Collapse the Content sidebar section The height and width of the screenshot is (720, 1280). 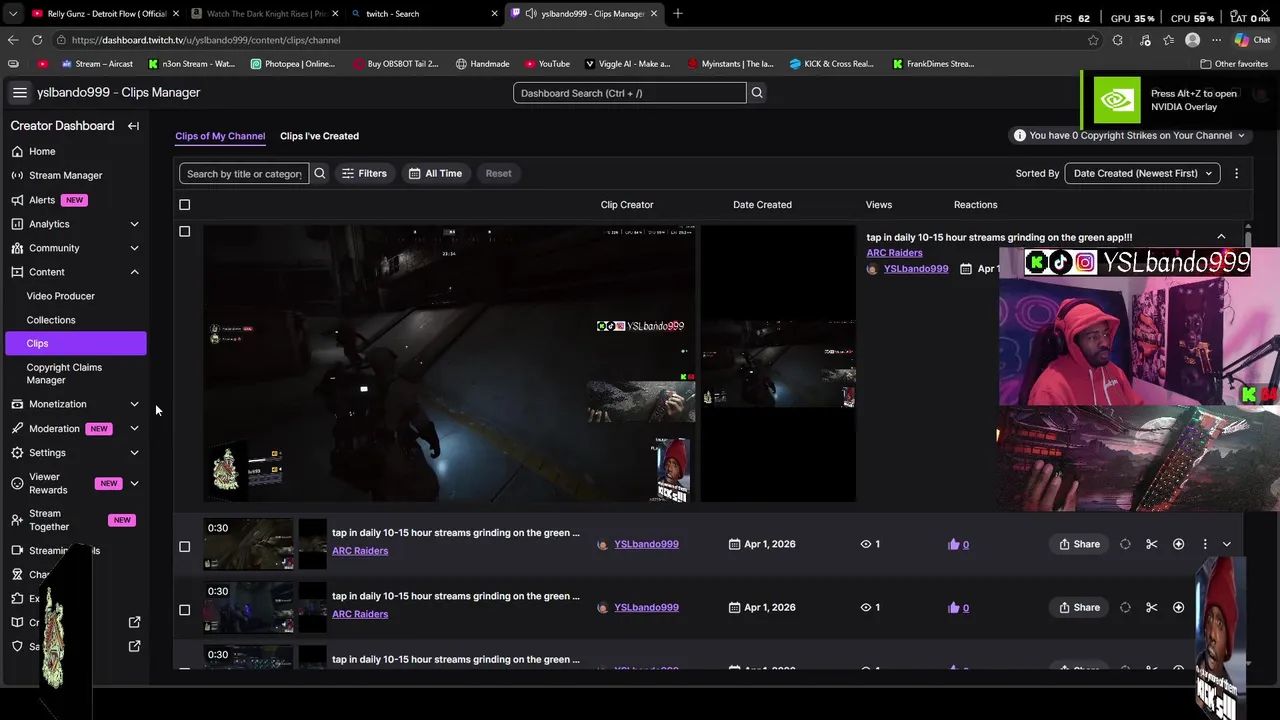[134, 272]
